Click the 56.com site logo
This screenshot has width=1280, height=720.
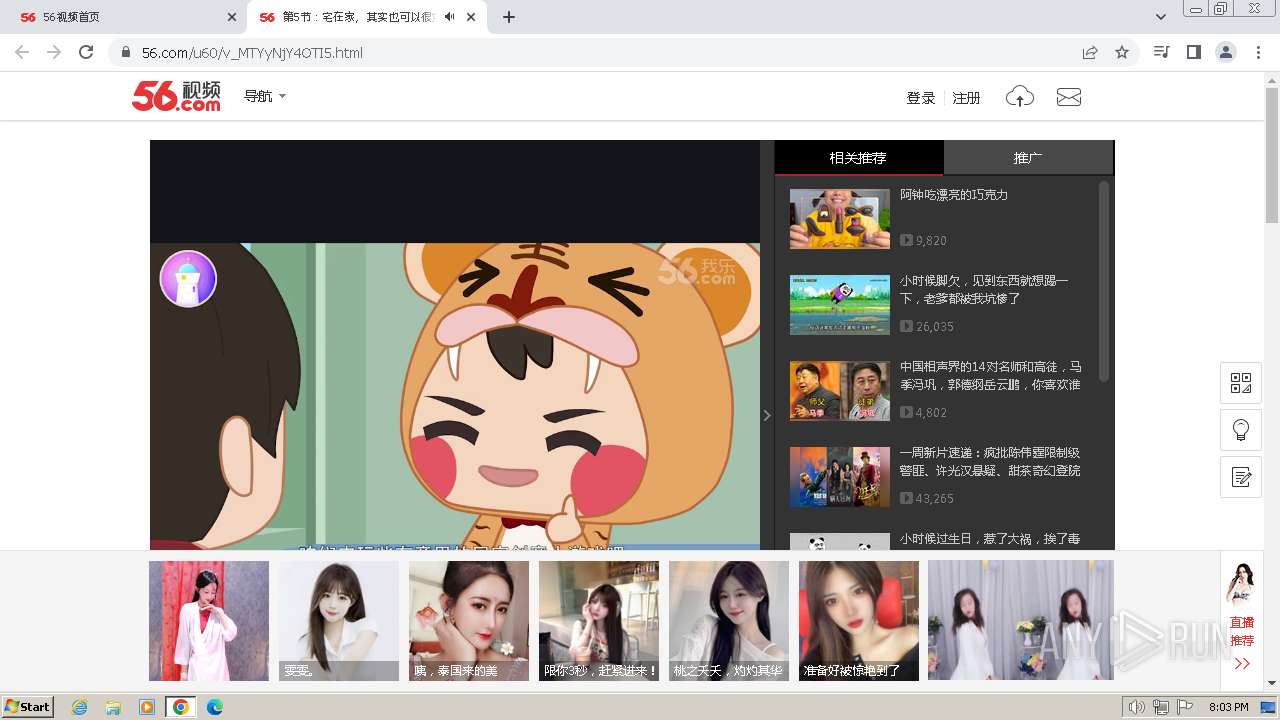tap(176, 96)
